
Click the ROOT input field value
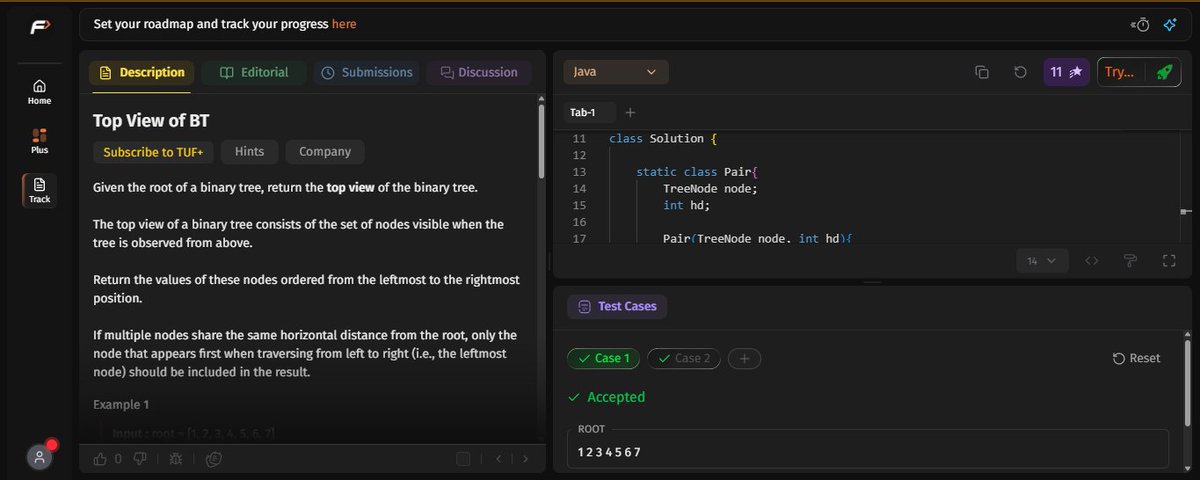coord(868,449)
